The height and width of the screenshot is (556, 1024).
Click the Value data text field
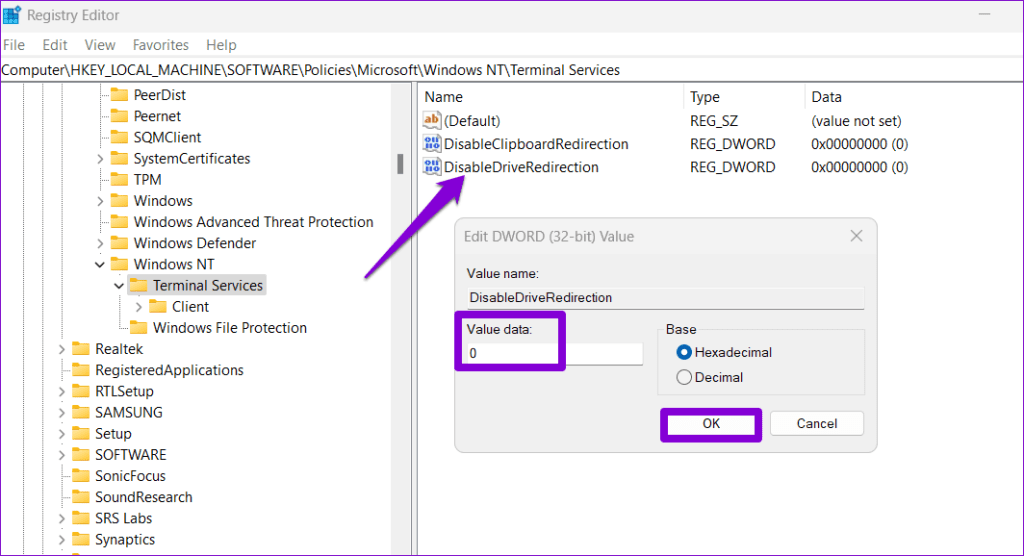coord(554,354)
